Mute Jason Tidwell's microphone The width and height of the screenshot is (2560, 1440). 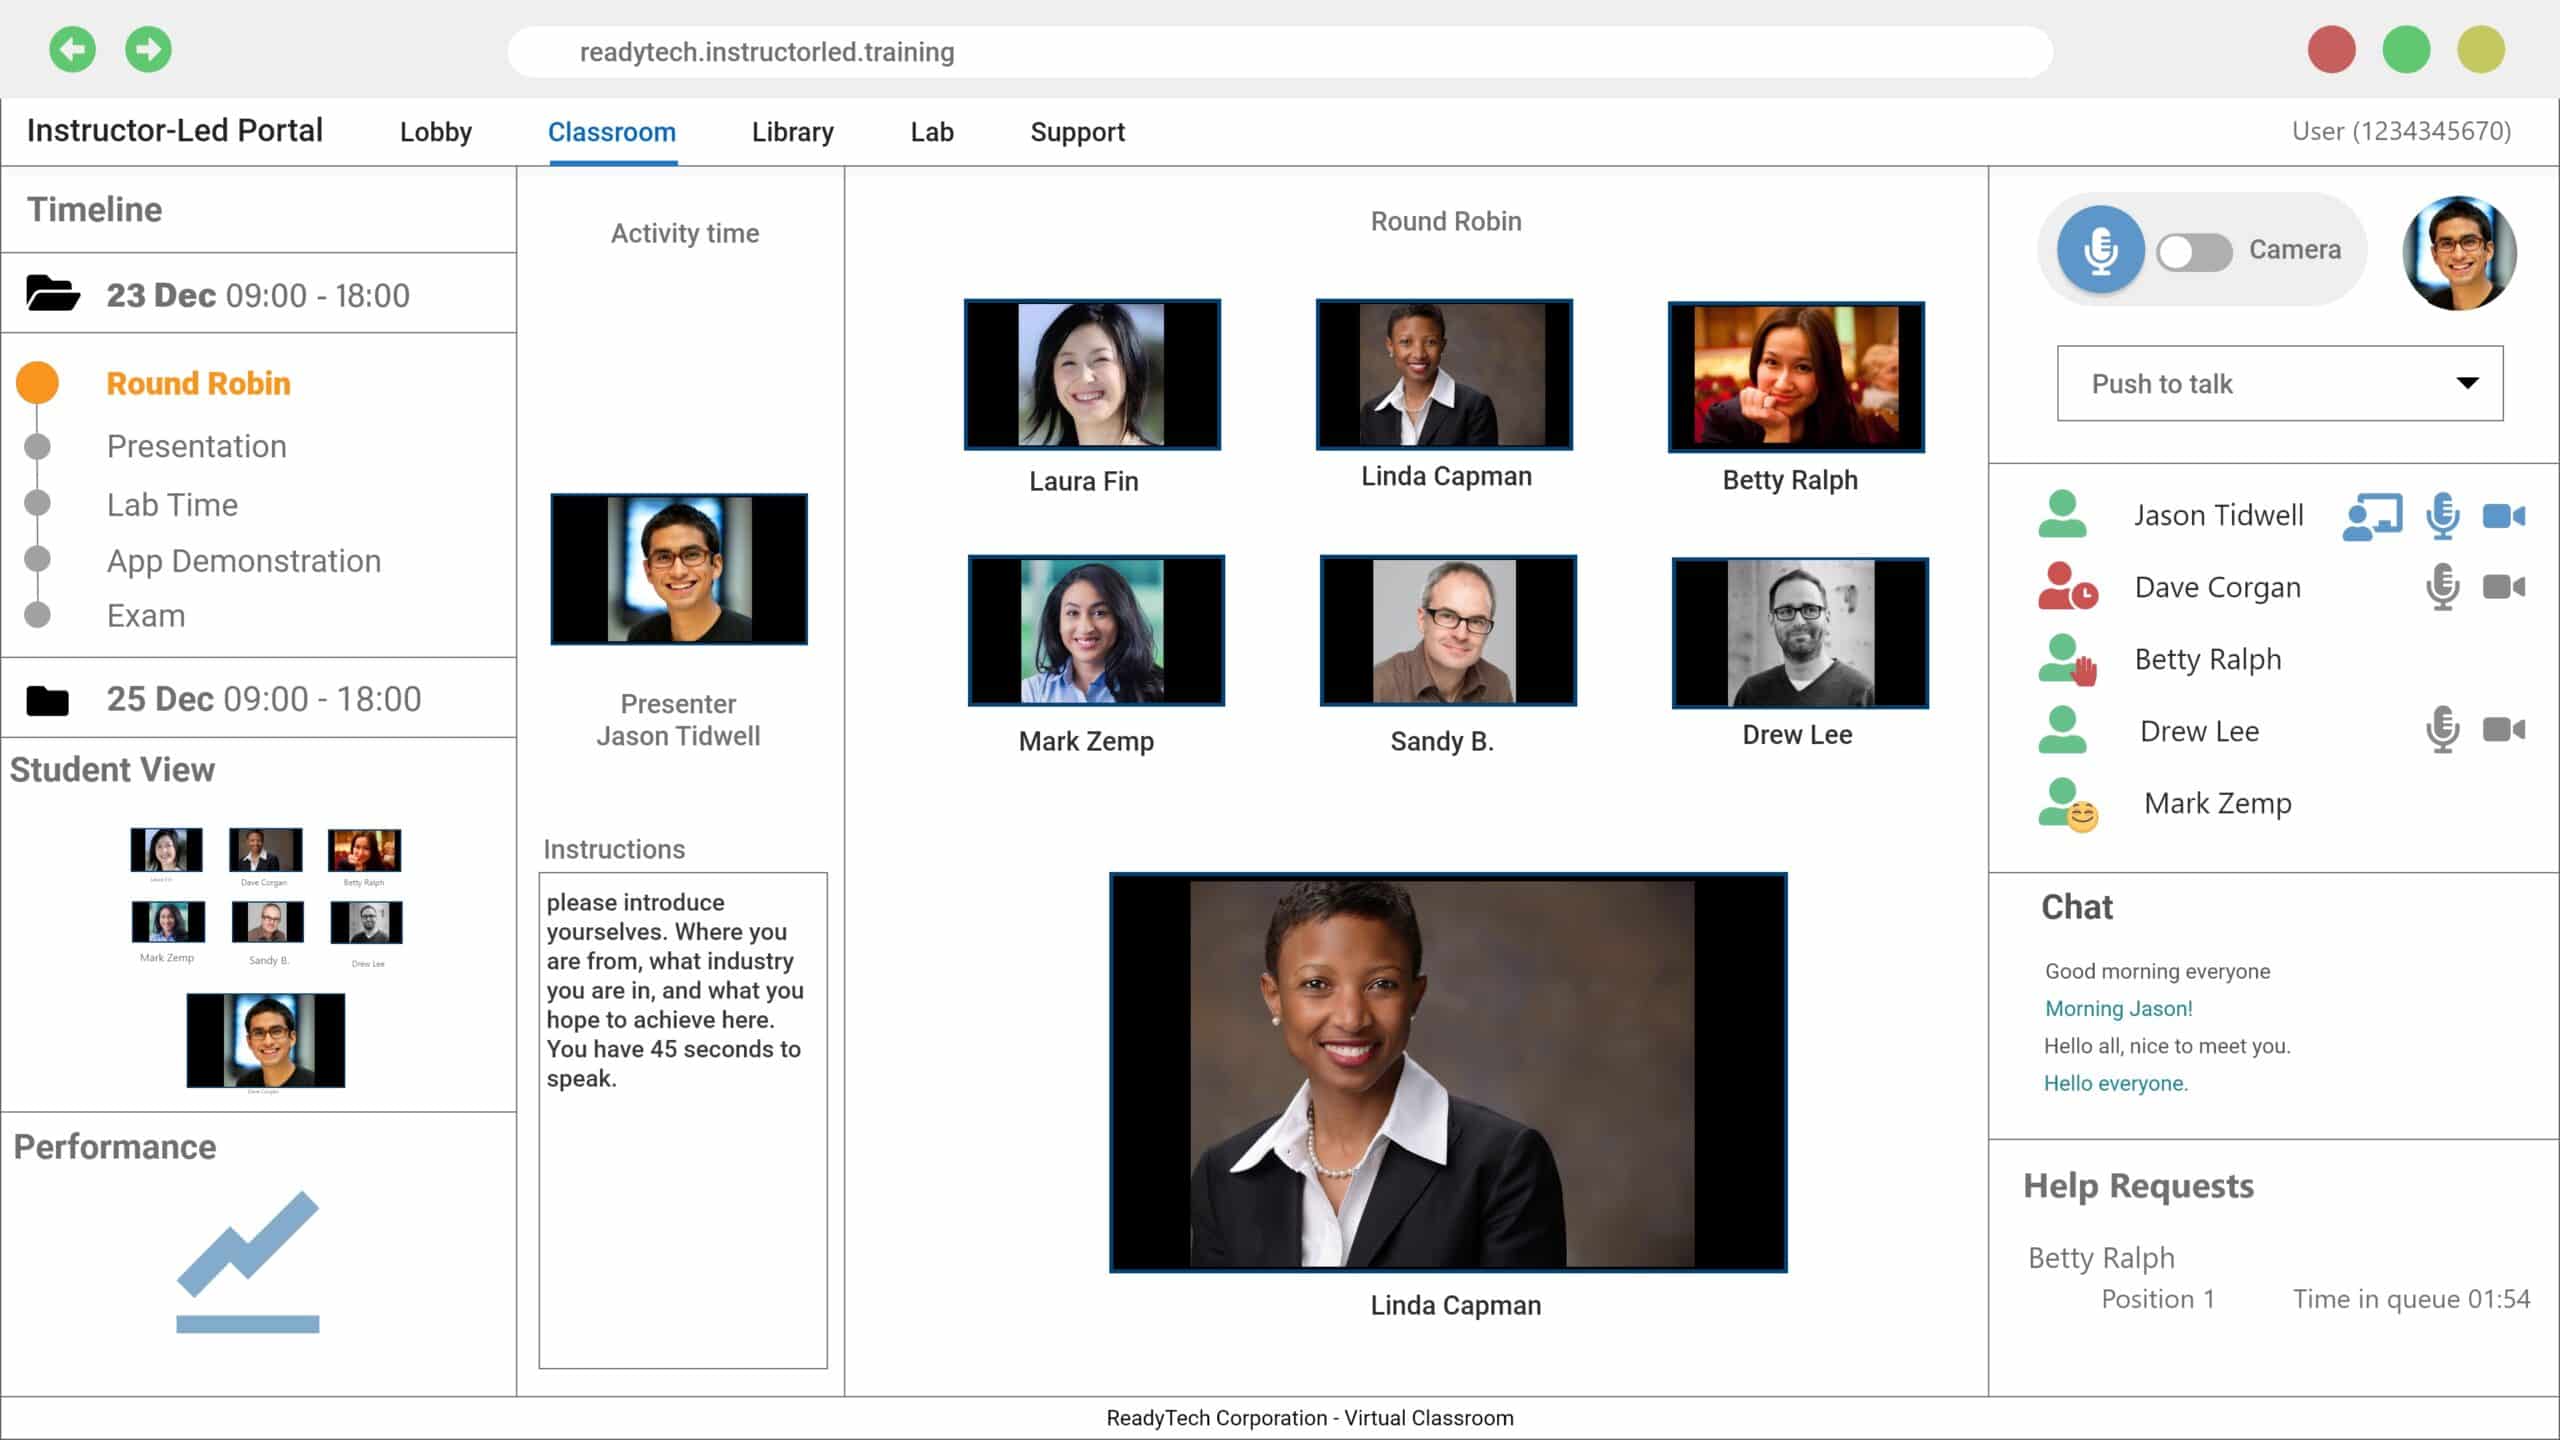(x=2442, y=516)
